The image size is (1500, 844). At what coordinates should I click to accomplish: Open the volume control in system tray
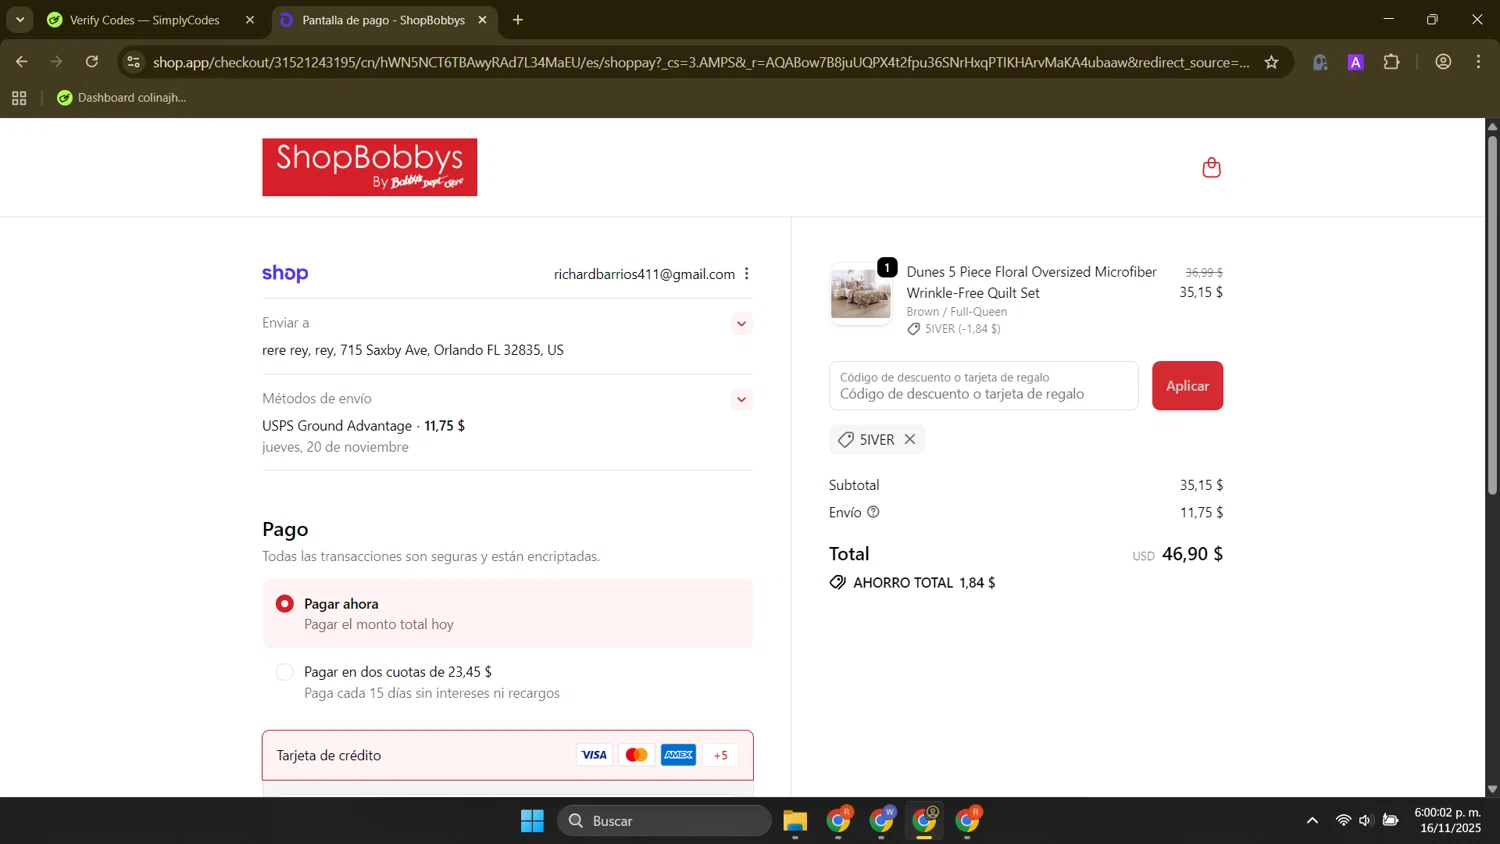click(1366, 821)
